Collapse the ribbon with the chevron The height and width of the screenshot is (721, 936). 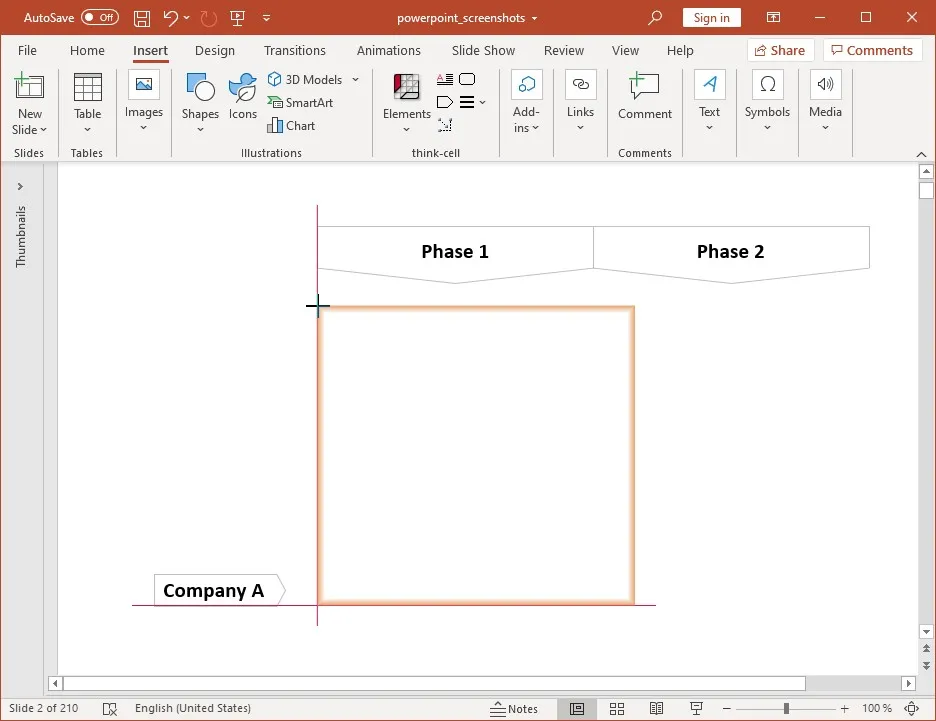(922, 154)
